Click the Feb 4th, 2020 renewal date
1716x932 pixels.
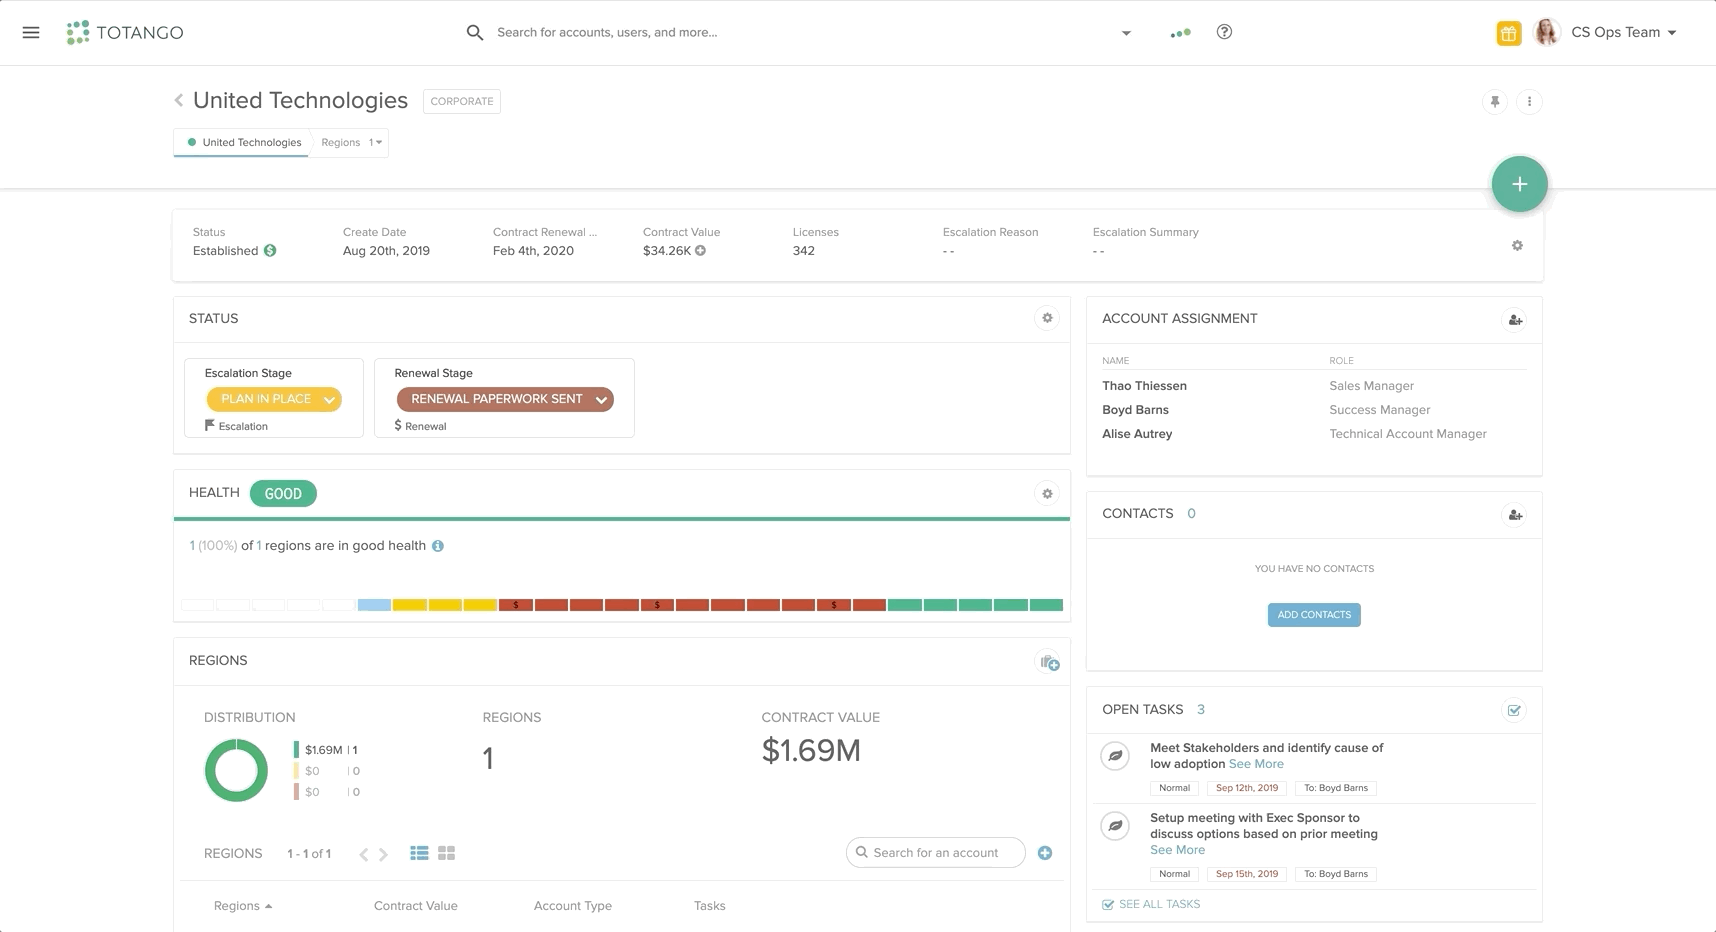point(533,251)
